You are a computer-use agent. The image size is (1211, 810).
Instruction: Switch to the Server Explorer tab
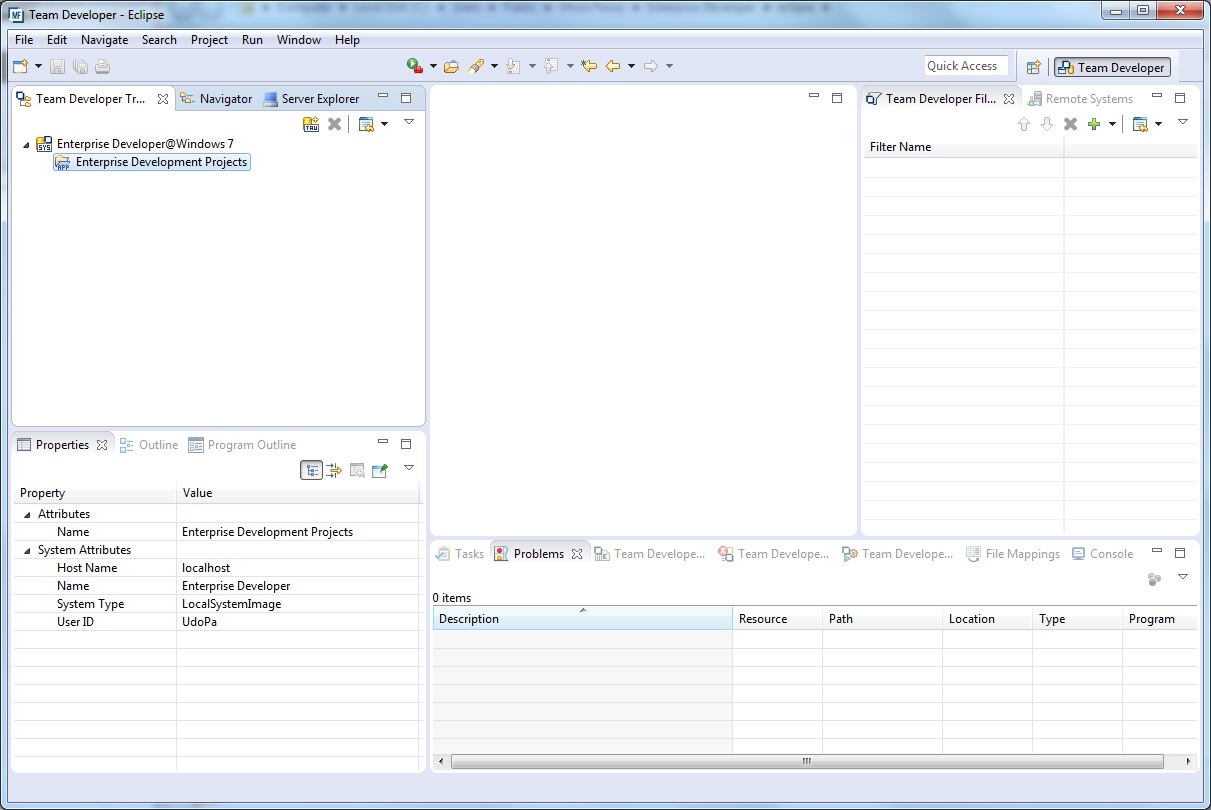click(x=312, y=99)
